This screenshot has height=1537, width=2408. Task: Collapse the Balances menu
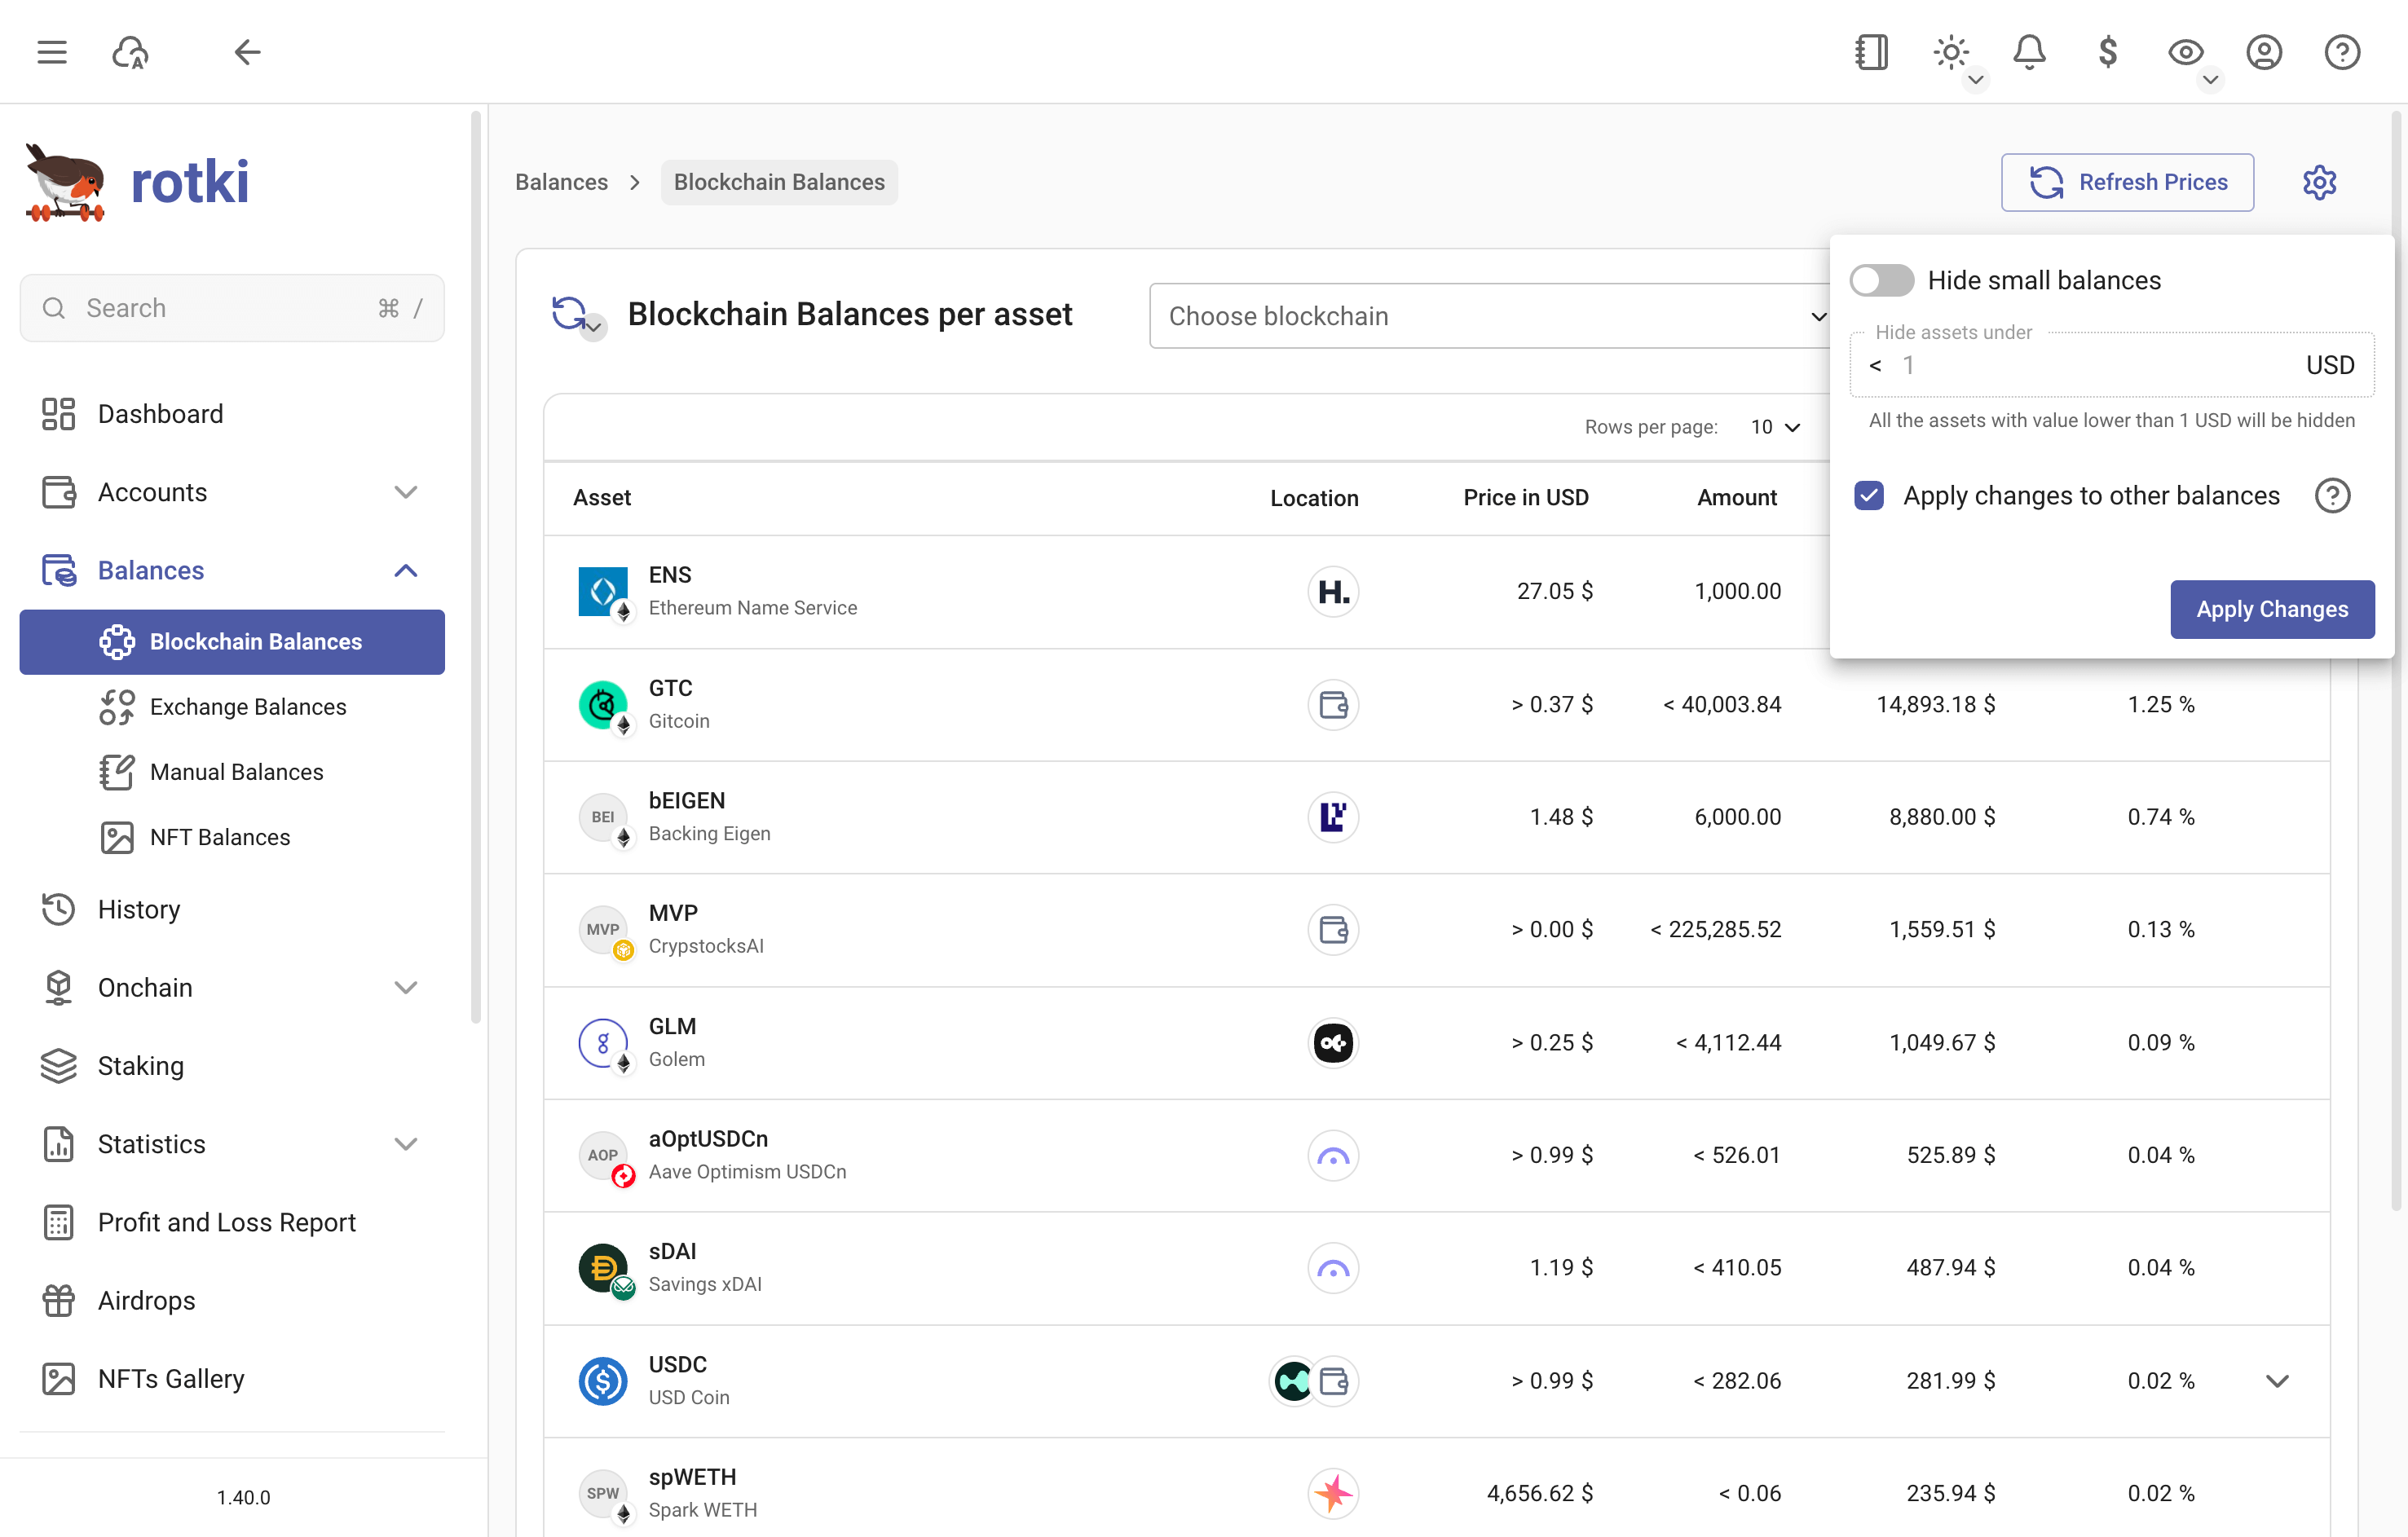coord(232,570)
